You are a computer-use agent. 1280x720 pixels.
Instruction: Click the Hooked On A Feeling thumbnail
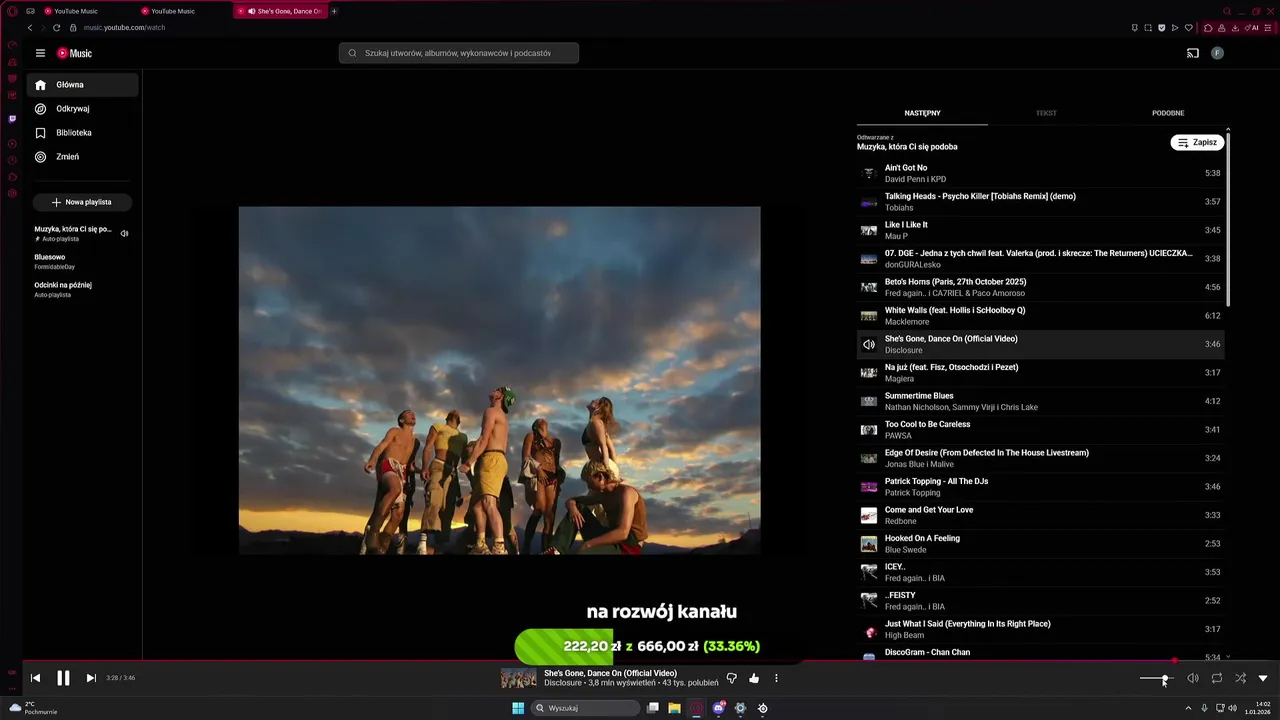pos(869,544)
